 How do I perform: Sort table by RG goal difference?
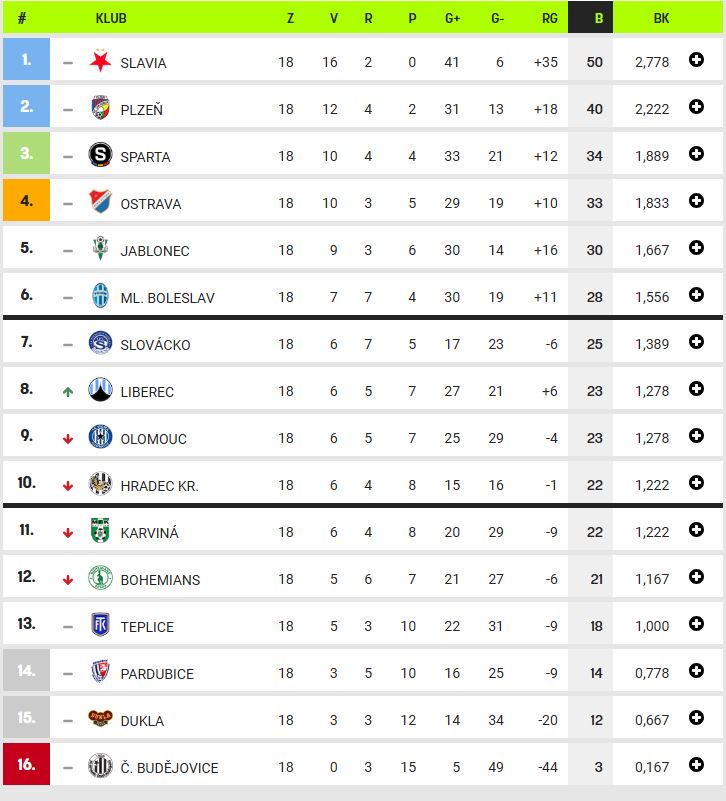549,18
